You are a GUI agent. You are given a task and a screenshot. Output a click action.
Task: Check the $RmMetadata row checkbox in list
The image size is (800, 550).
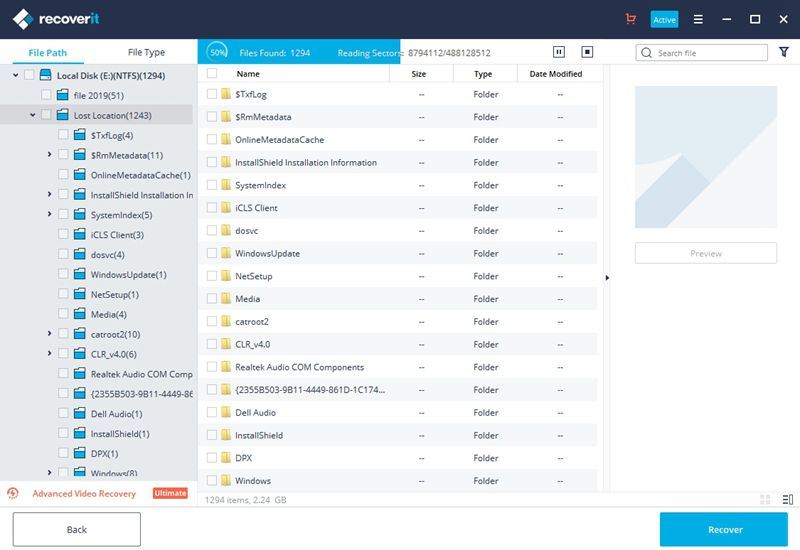click(x=212, y=117)
